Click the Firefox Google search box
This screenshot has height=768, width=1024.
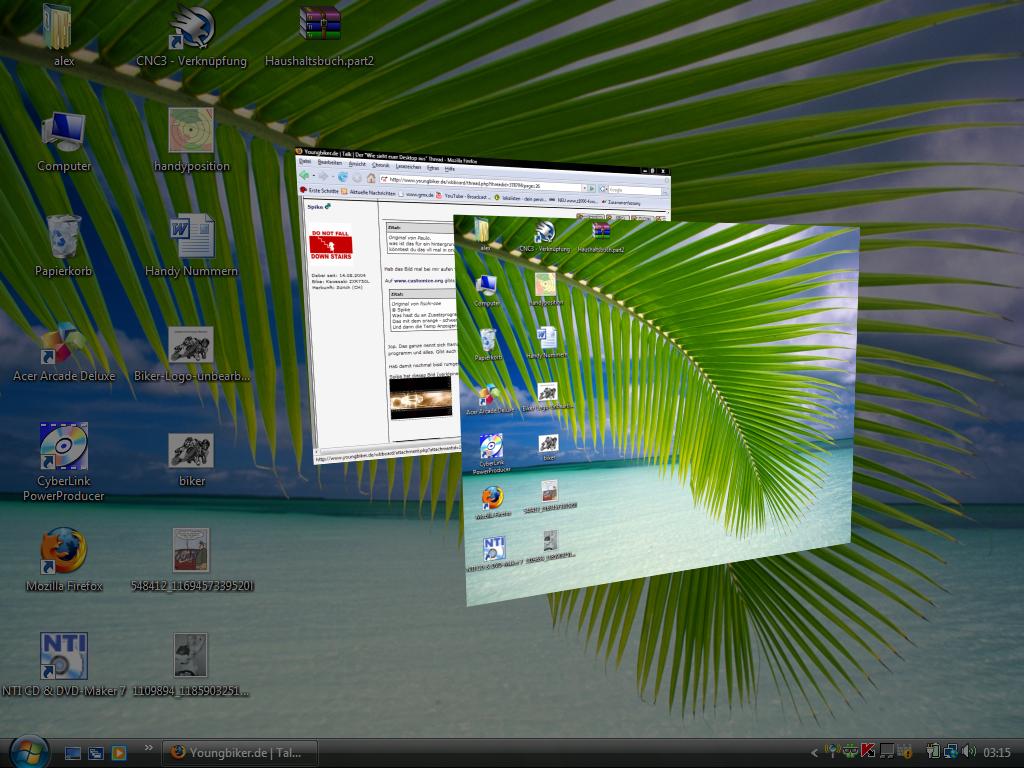633,190
